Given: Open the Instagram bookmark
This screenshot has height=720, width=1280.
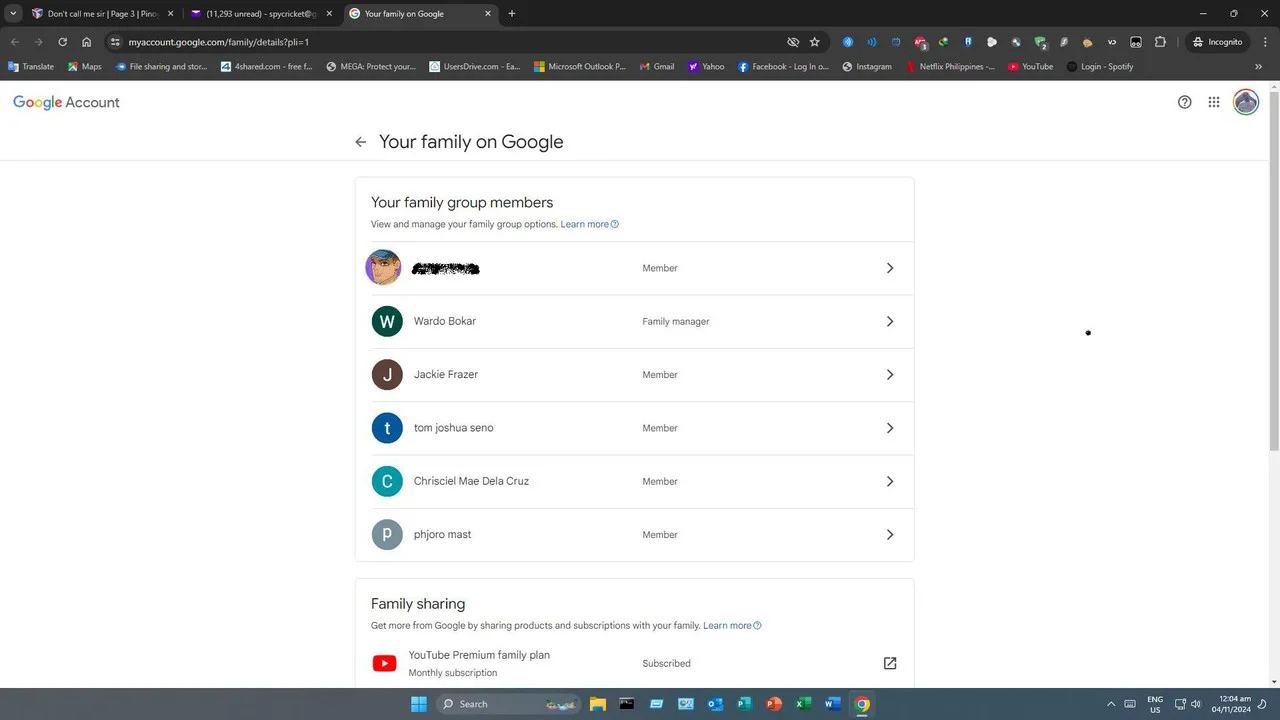Looking at the screenshot, I should coord(867,67).
